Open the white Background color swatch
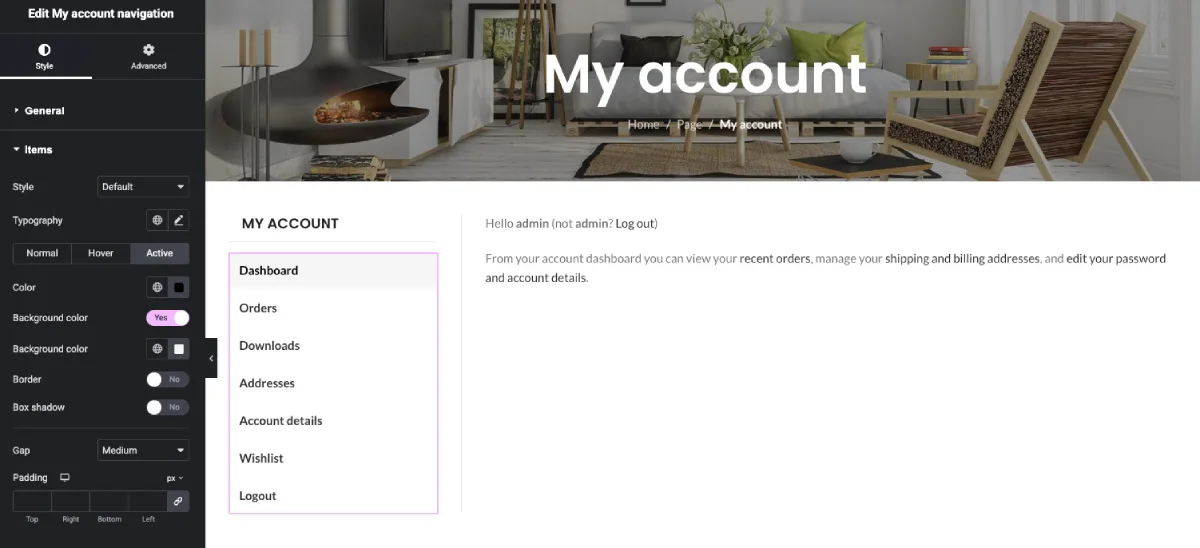The image size is (1200, 548). tap(179, 349)
